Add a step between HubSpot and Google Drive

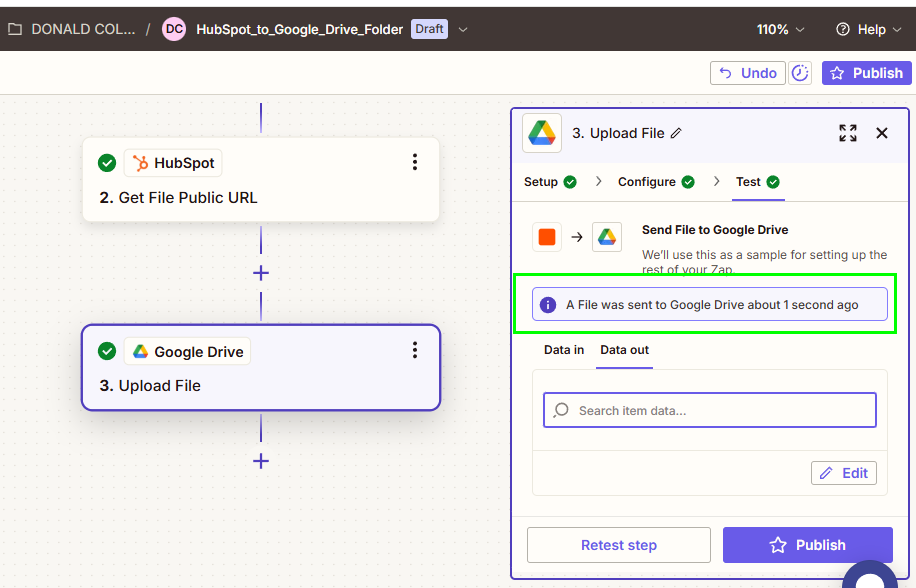click(261, 273)
